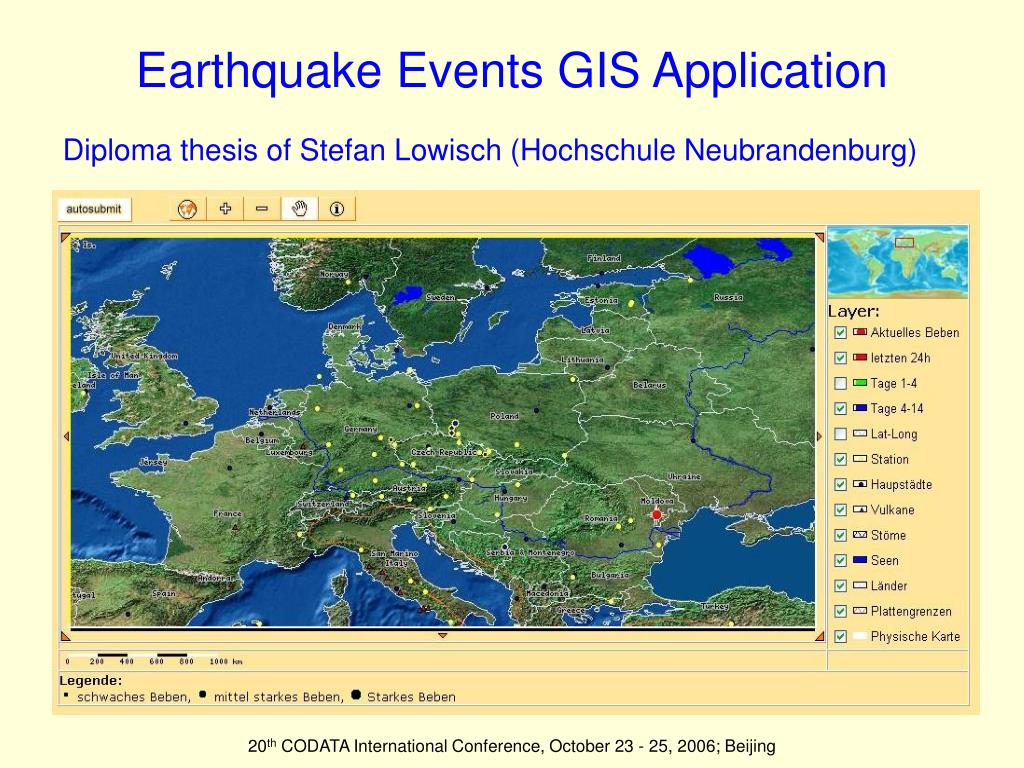Image resolution: width=1024 pixels, height=768 pixels.
Task: Click the Belarus label on map
Action: point(649,385)
